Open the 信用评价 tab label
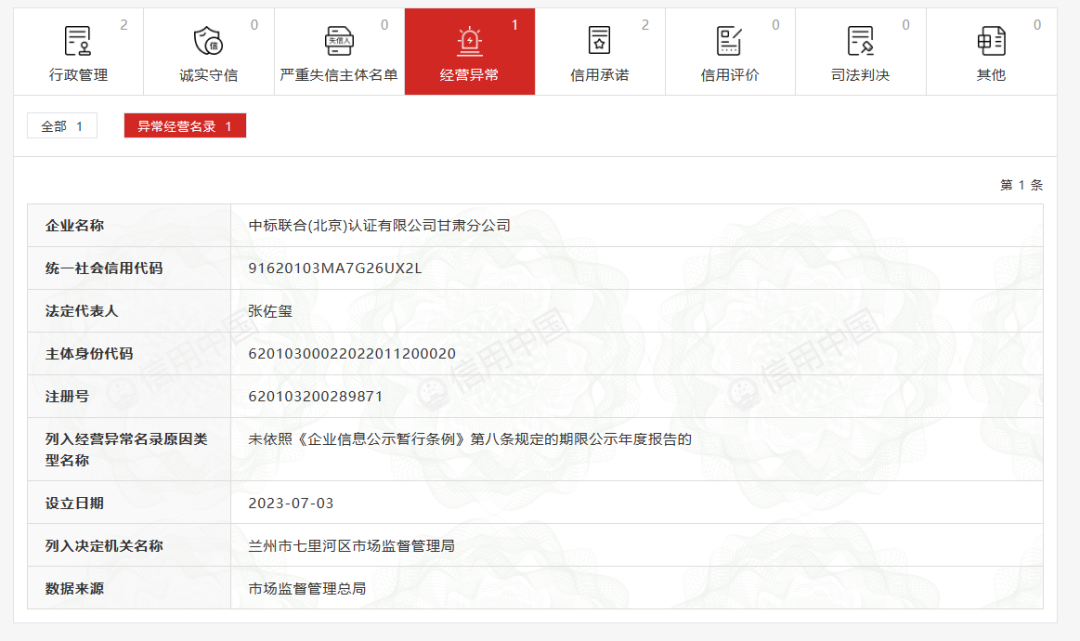The image size is (1080, 641). tap(729, 75)
